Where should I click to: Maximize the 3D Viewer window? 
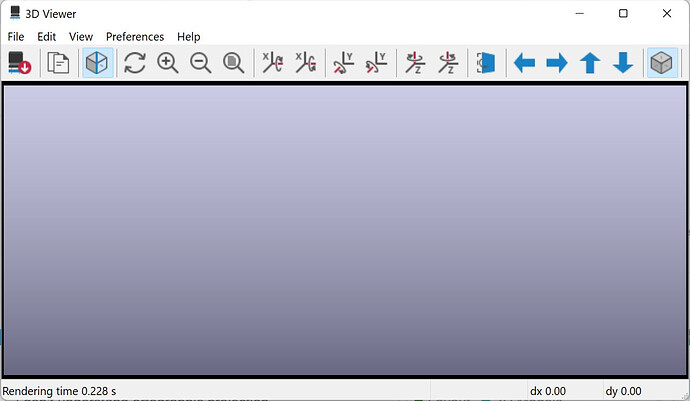[x=623, y=14]
